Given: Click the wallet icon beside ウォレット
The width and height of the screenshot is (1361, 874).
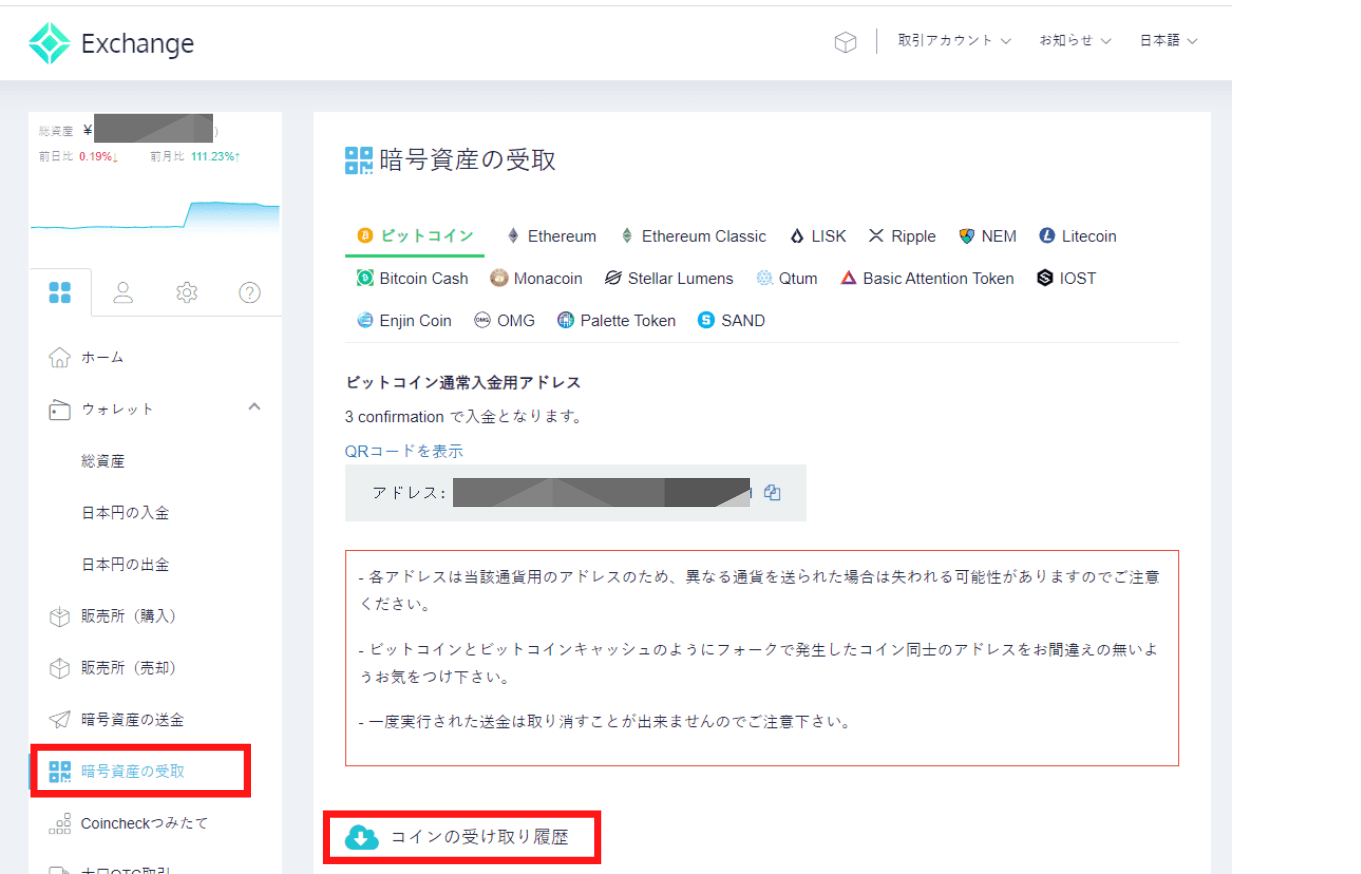Looking at the screenshot, I should [60, 409].
